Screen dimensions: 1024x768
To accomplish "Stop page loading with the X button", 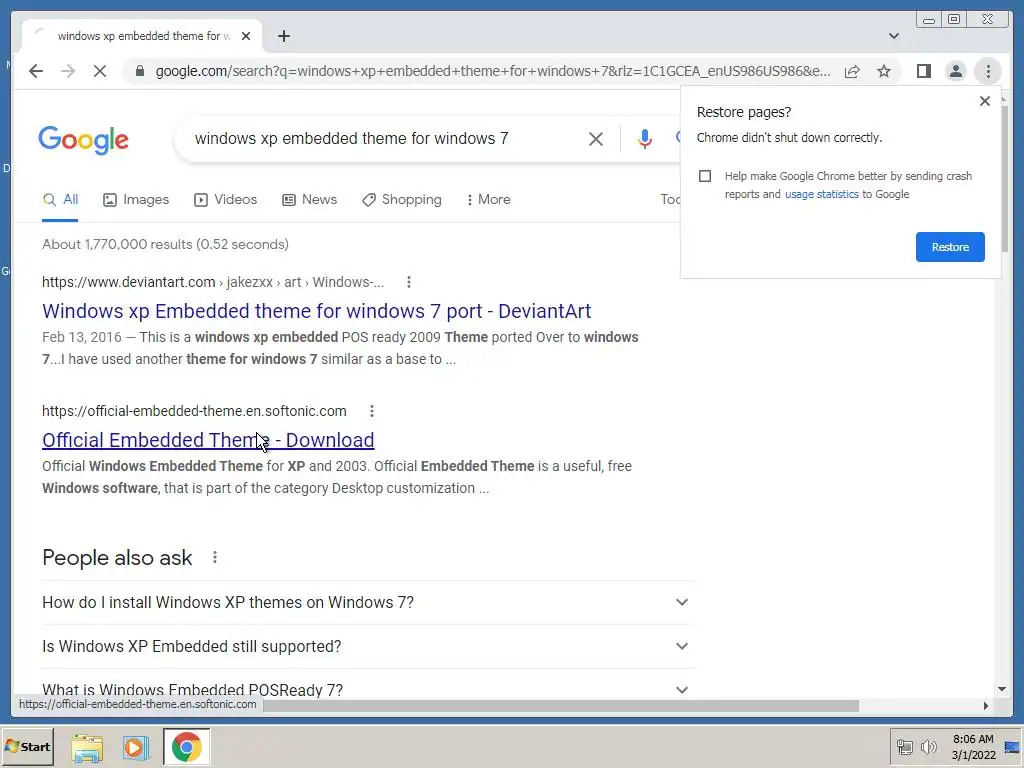I will point(100,71).
